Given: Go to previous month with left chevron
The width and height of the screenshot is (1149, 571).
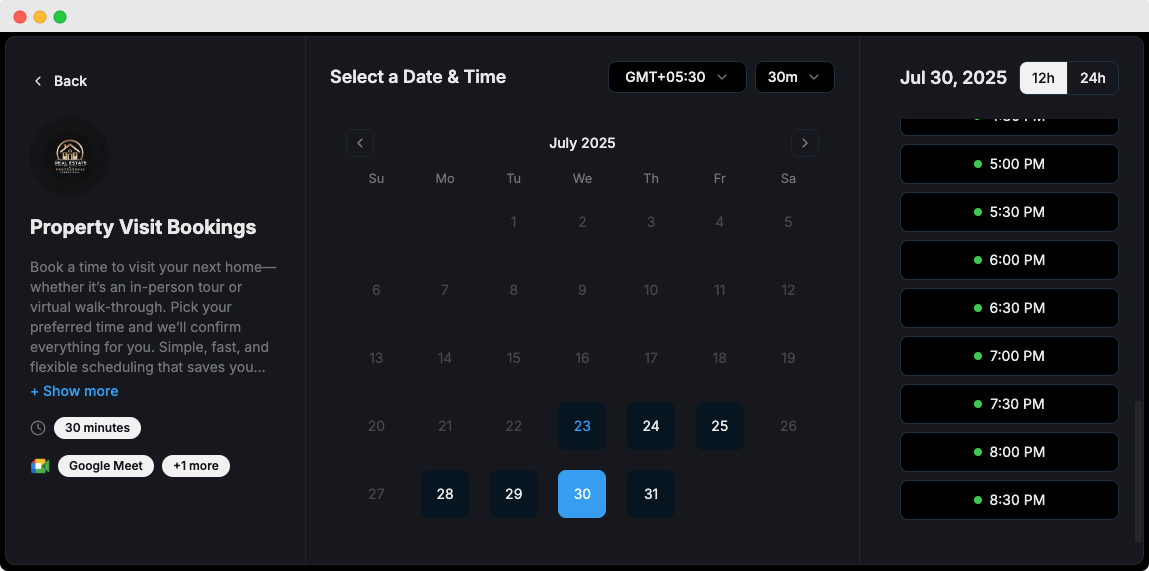Looking at the screenshot, I should (360, 143).
